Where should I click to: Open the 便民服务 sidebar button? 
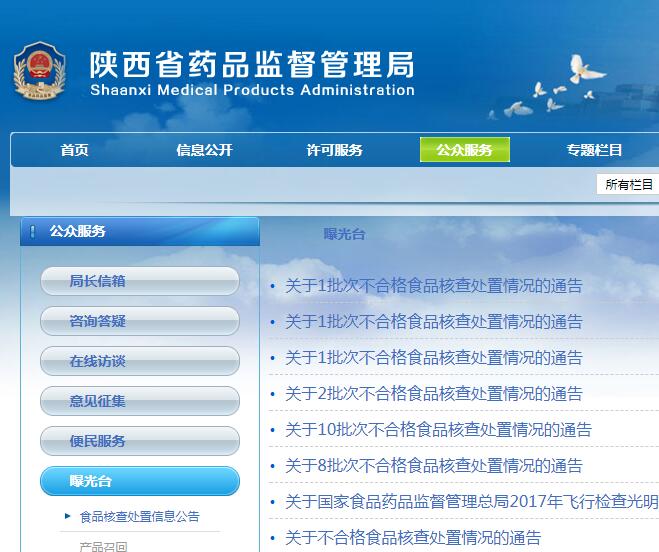(x=140, y=441)
